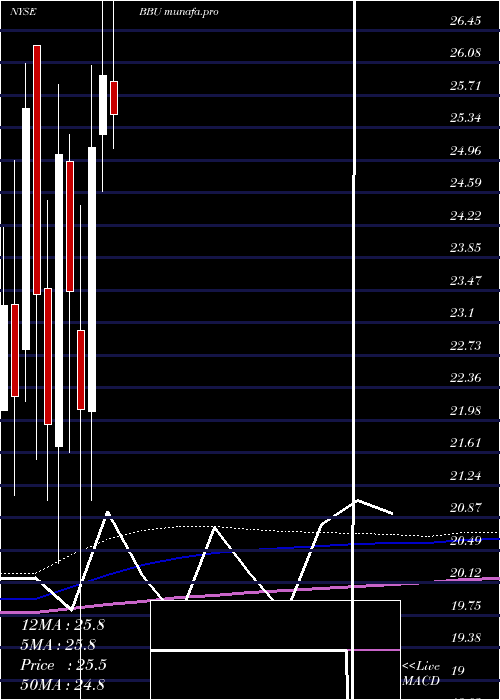Image resolution: width=500 pixels, height=700 pixels.
Task: Click the 26.45 price axis label
Action: (x=466, y=21)
